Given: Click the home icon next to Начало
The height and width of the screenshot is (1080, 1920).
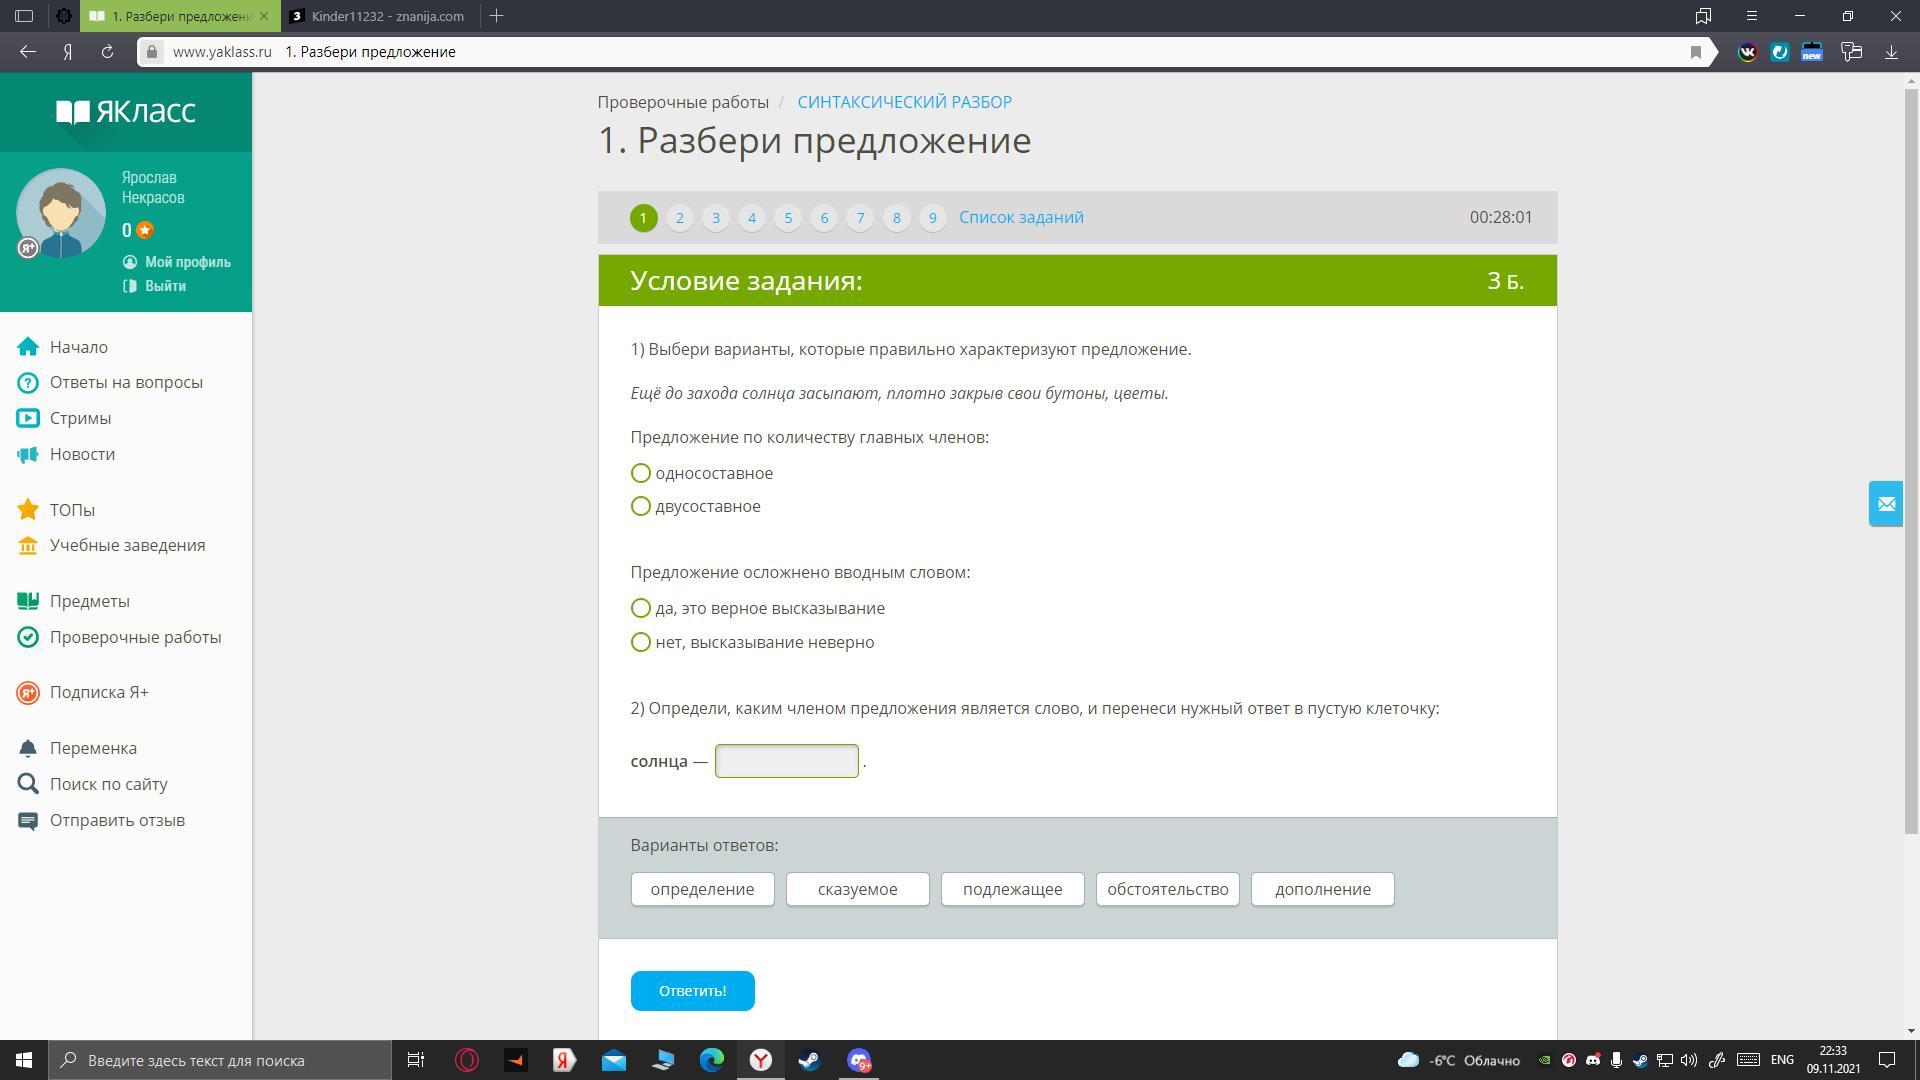Looking at the screenshot, I should pos(28,347).
